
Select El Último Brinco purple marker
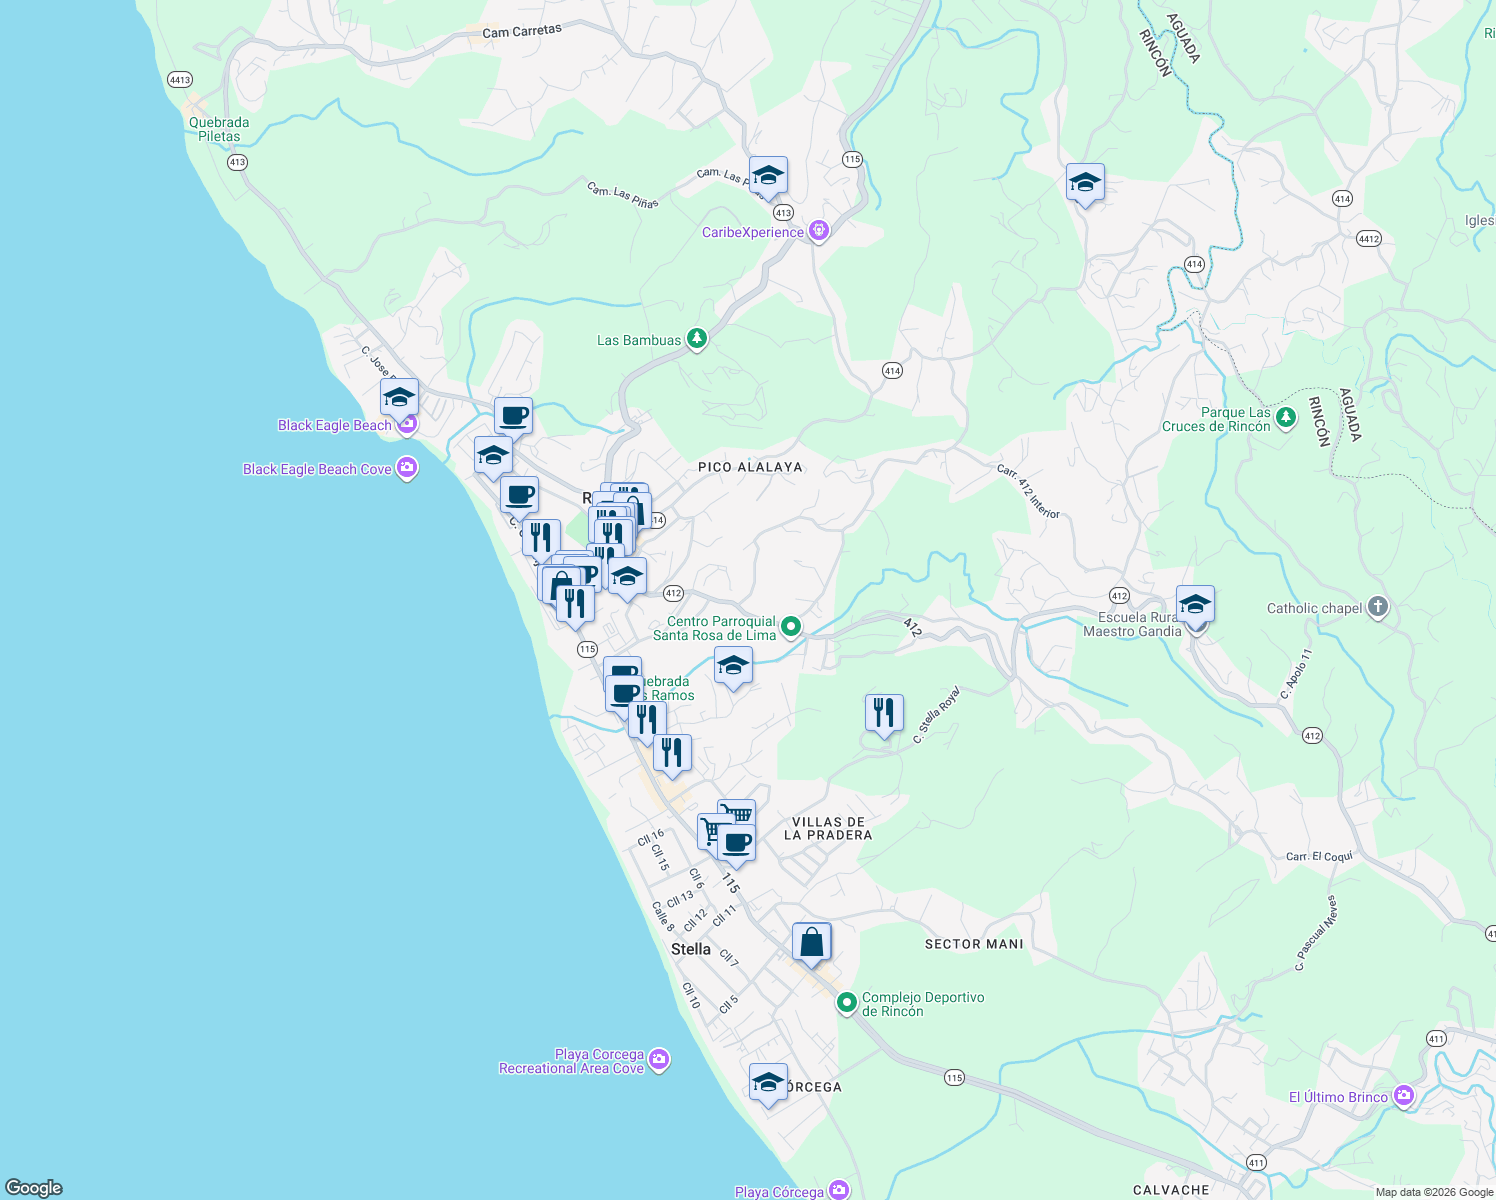tap(1404, 1096)
